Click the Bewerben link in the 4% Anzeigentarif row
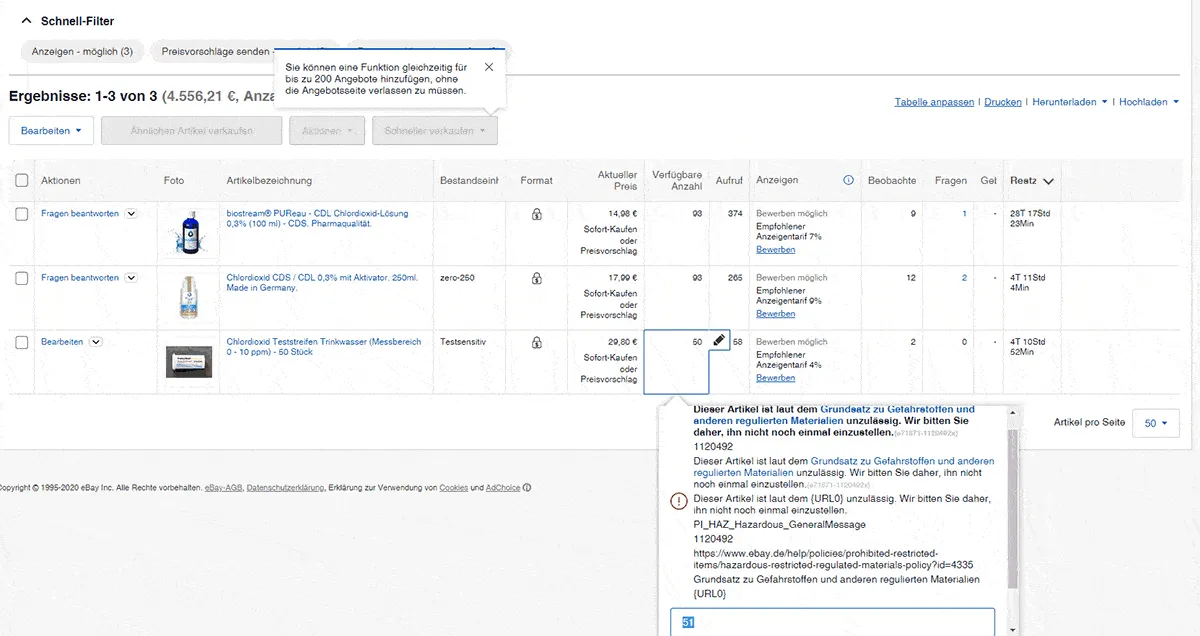The image size is (1200, 636). 776,378
